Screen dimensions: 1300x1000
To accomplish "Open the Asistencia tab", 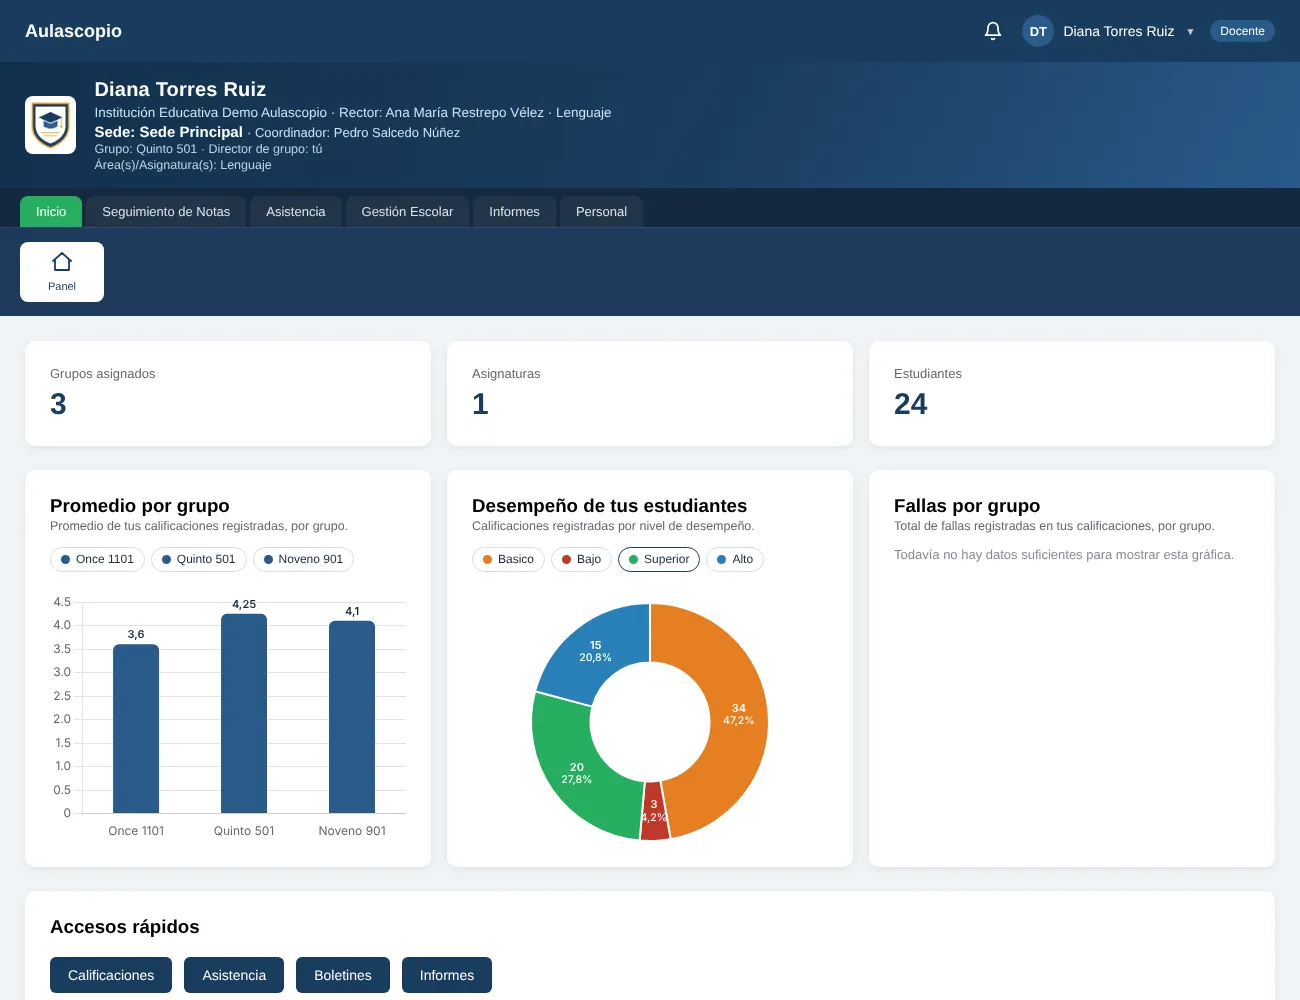I will click(x=296, y=212).
